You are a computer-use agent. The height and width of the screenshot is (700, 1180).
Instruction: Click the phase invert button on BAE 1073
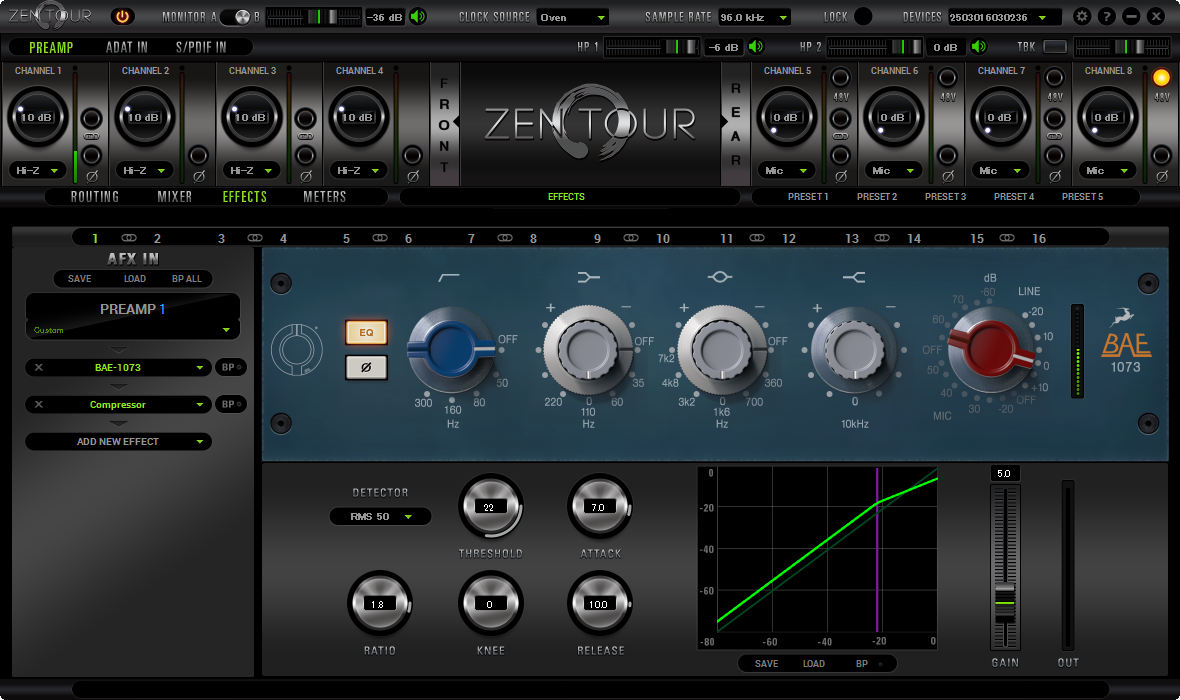pyautogui.click(x=366, y=367)
